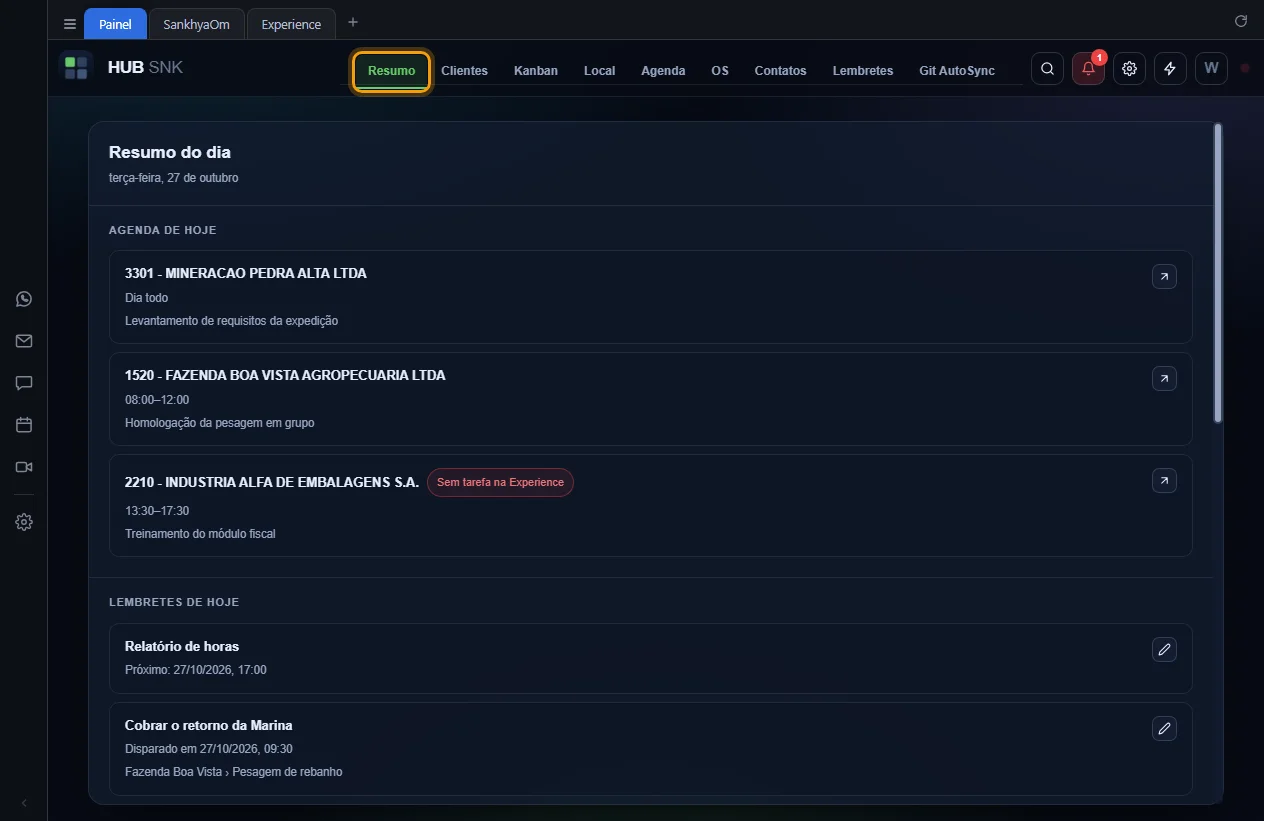The image size is (1264, 821).
Task: Go to the Local navigation tab
Action: 599,71
